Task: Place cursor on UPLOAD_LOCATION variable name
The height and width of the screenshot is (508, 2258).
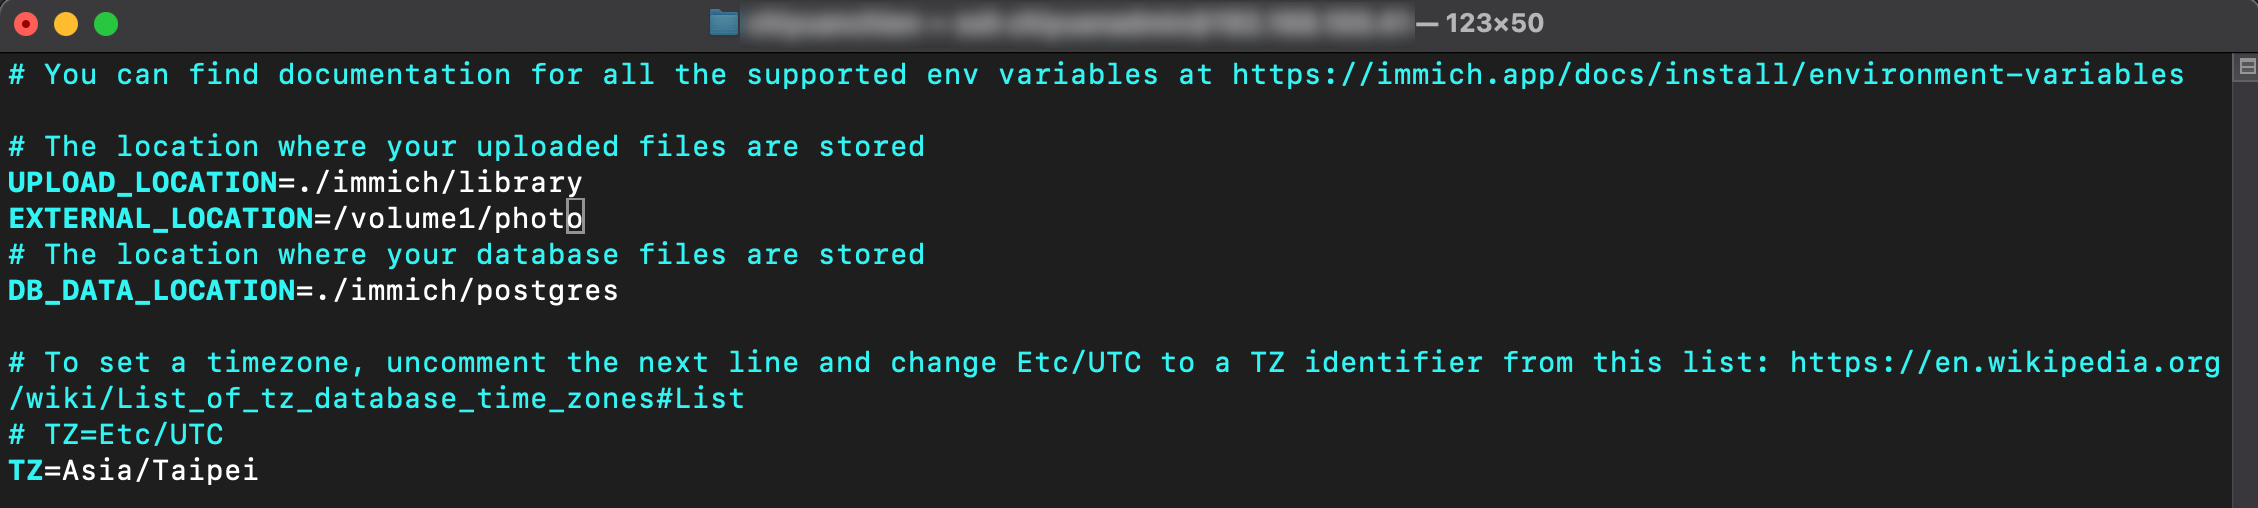Action: click(143, 183)
